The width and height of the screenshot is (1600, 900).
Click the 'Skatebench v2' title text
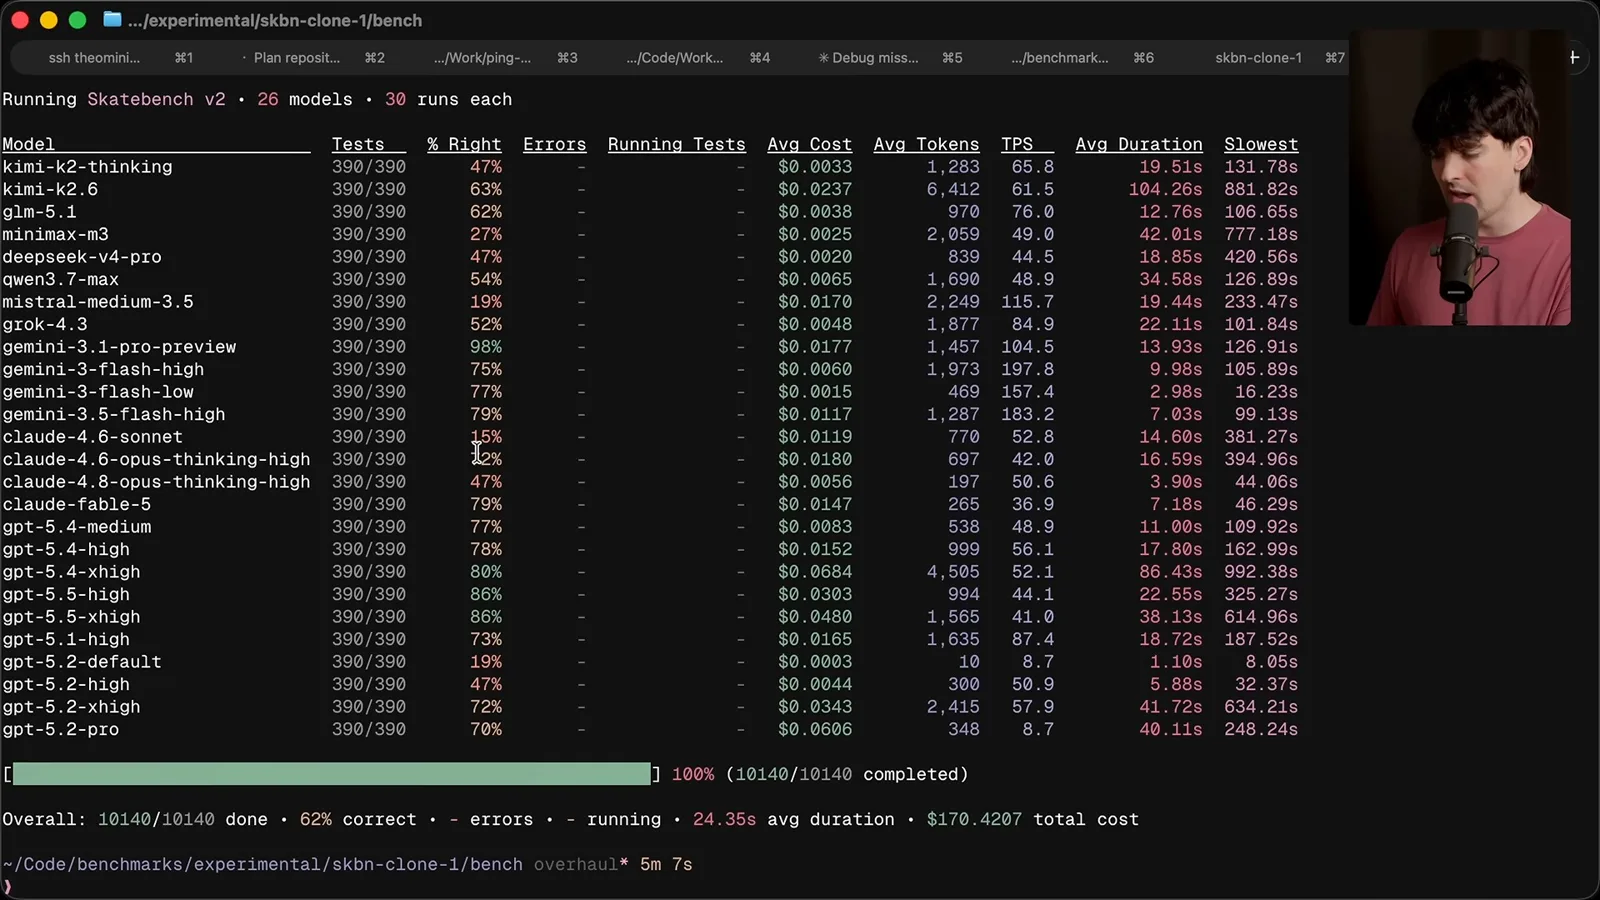point(156,99)
